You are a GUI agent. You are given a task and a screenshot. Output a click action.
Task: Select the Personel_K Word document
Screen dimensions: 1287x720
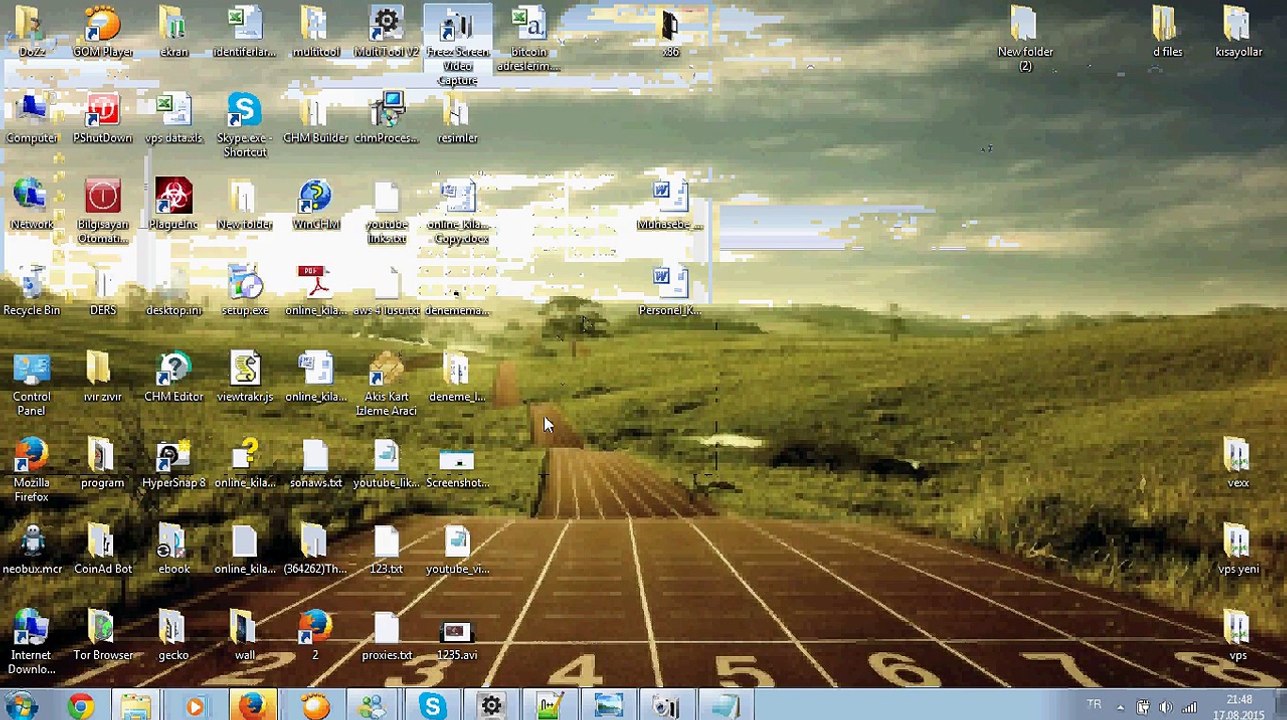(x=670, y=291)
